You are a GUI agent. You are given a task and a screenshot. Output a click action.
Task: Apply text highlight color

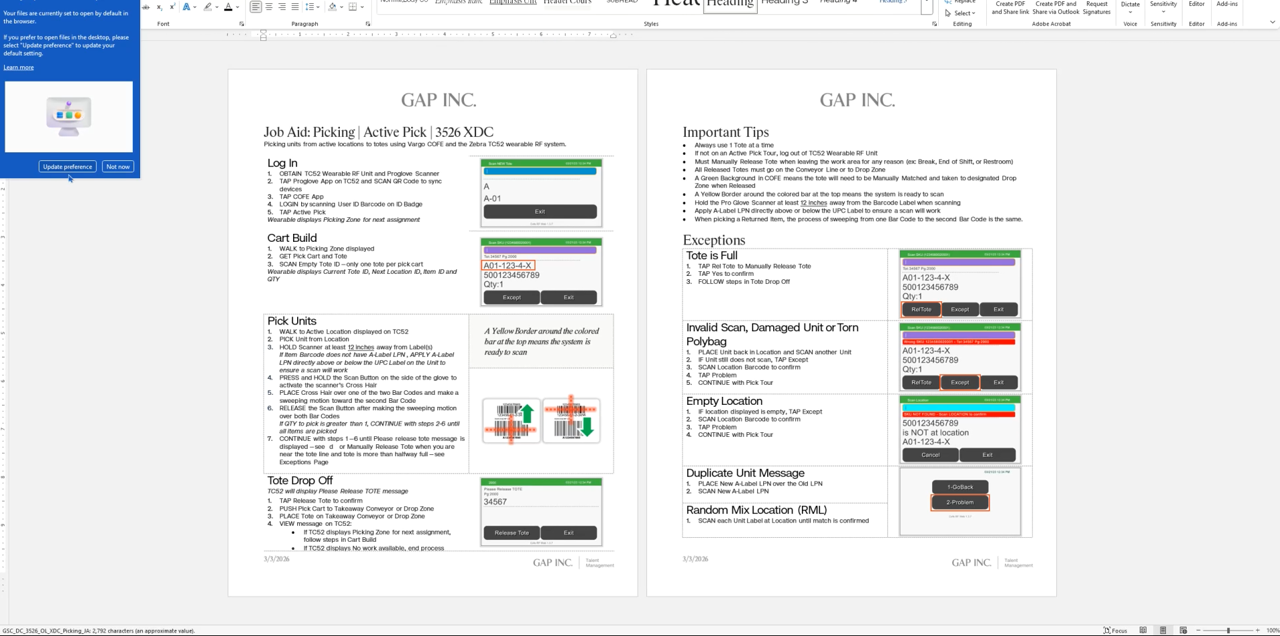coord(207,7)
